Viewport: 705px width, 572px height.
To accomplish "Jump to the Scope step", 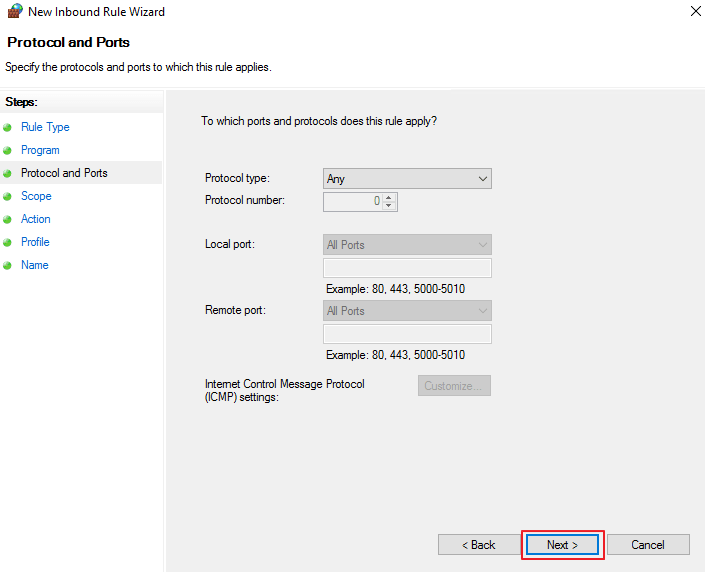I will (x=36, y=196).
